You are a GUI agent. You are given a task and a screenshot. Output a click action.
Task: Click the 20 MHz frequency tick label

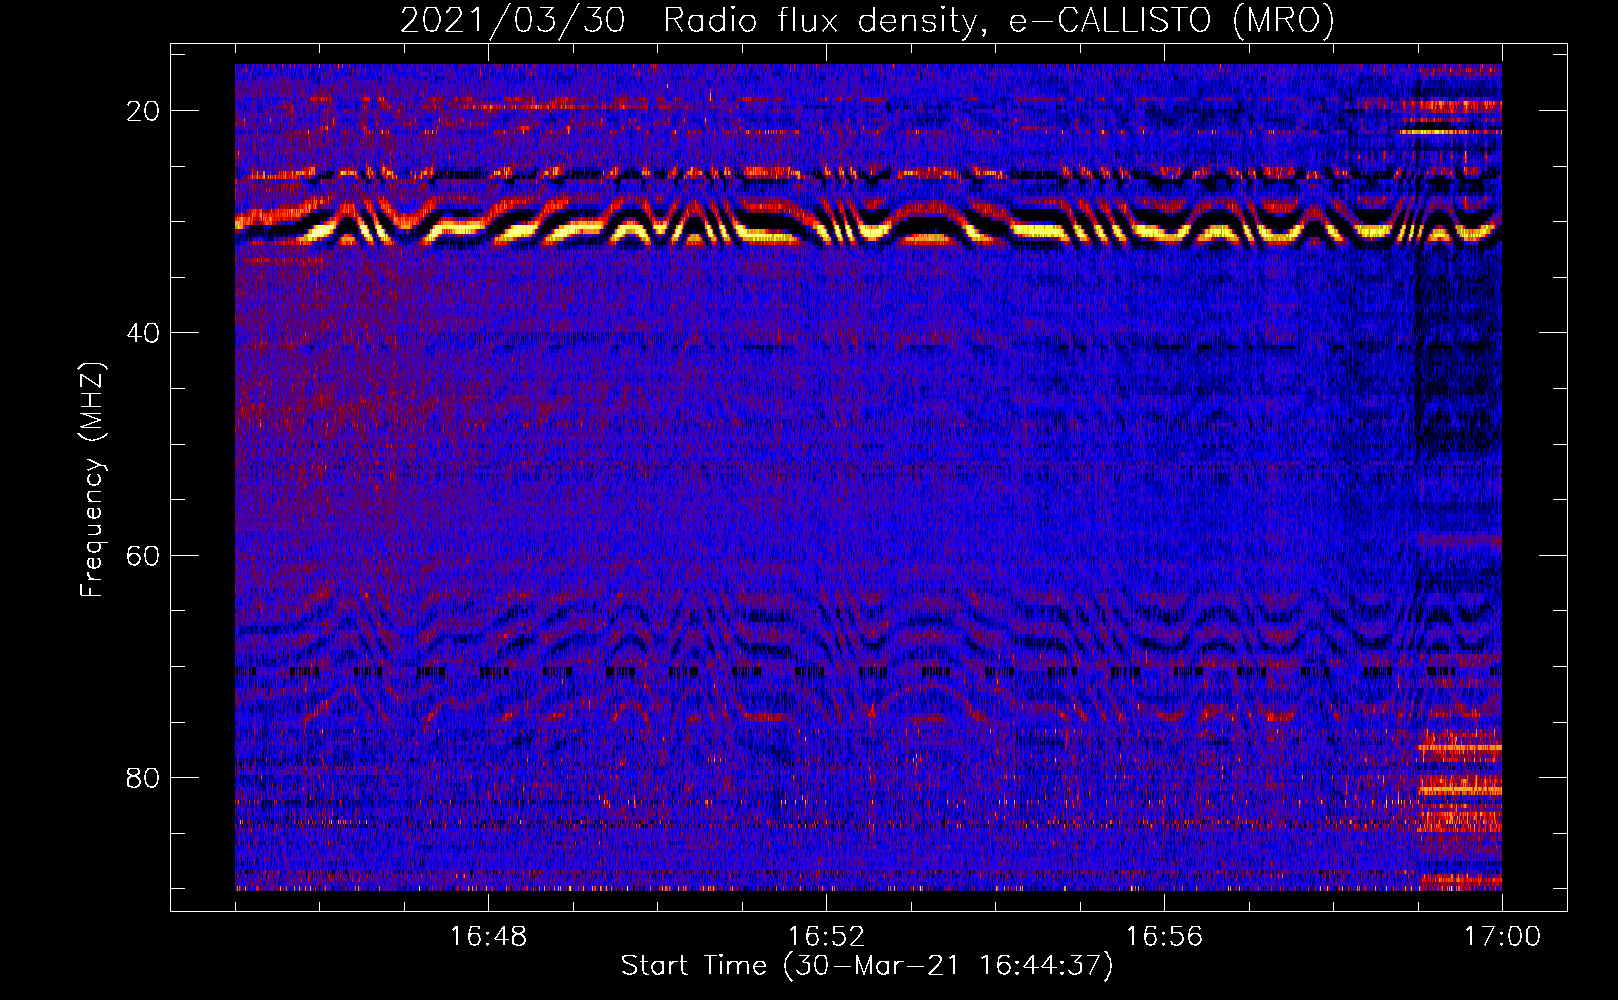[143, 111]
